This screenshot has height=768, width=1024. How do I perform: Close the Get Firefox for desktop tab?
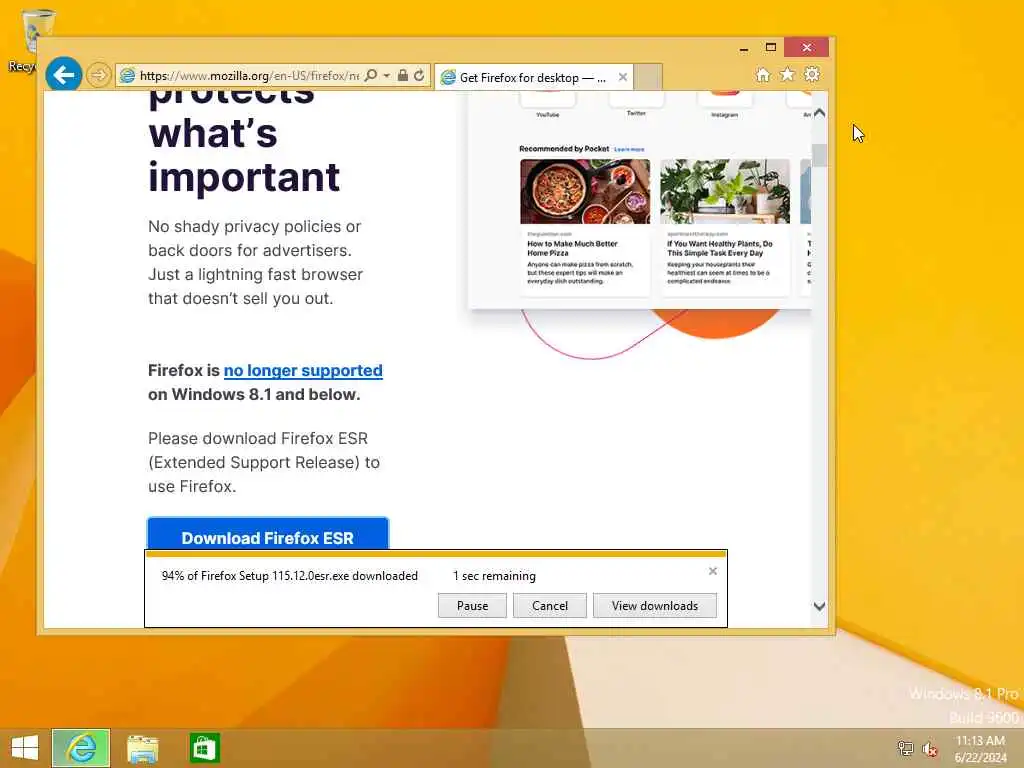pyautogui.click(x=623, y=77)
